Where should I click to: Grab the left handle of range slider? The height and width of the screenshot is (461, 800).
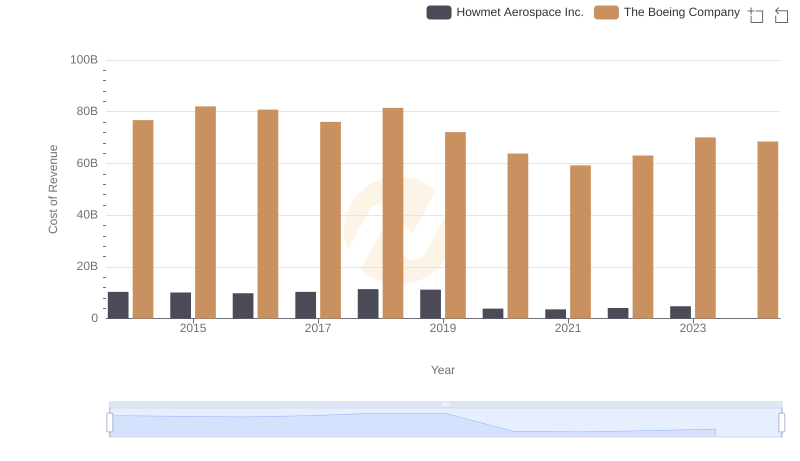pos(110,422)
